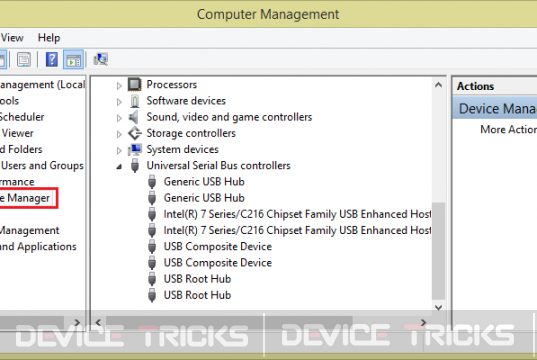Click the device list horizontal scroll-right arrow
The image size is (537, 360).
click(423, 322)
